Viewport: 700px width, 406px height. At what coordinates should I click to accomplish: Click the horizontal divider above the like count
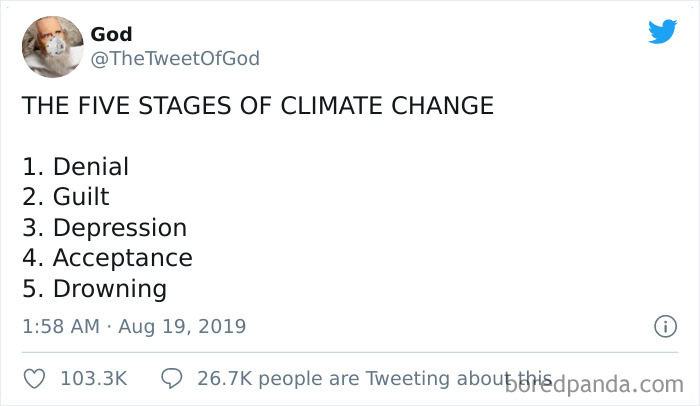(350, 352)
